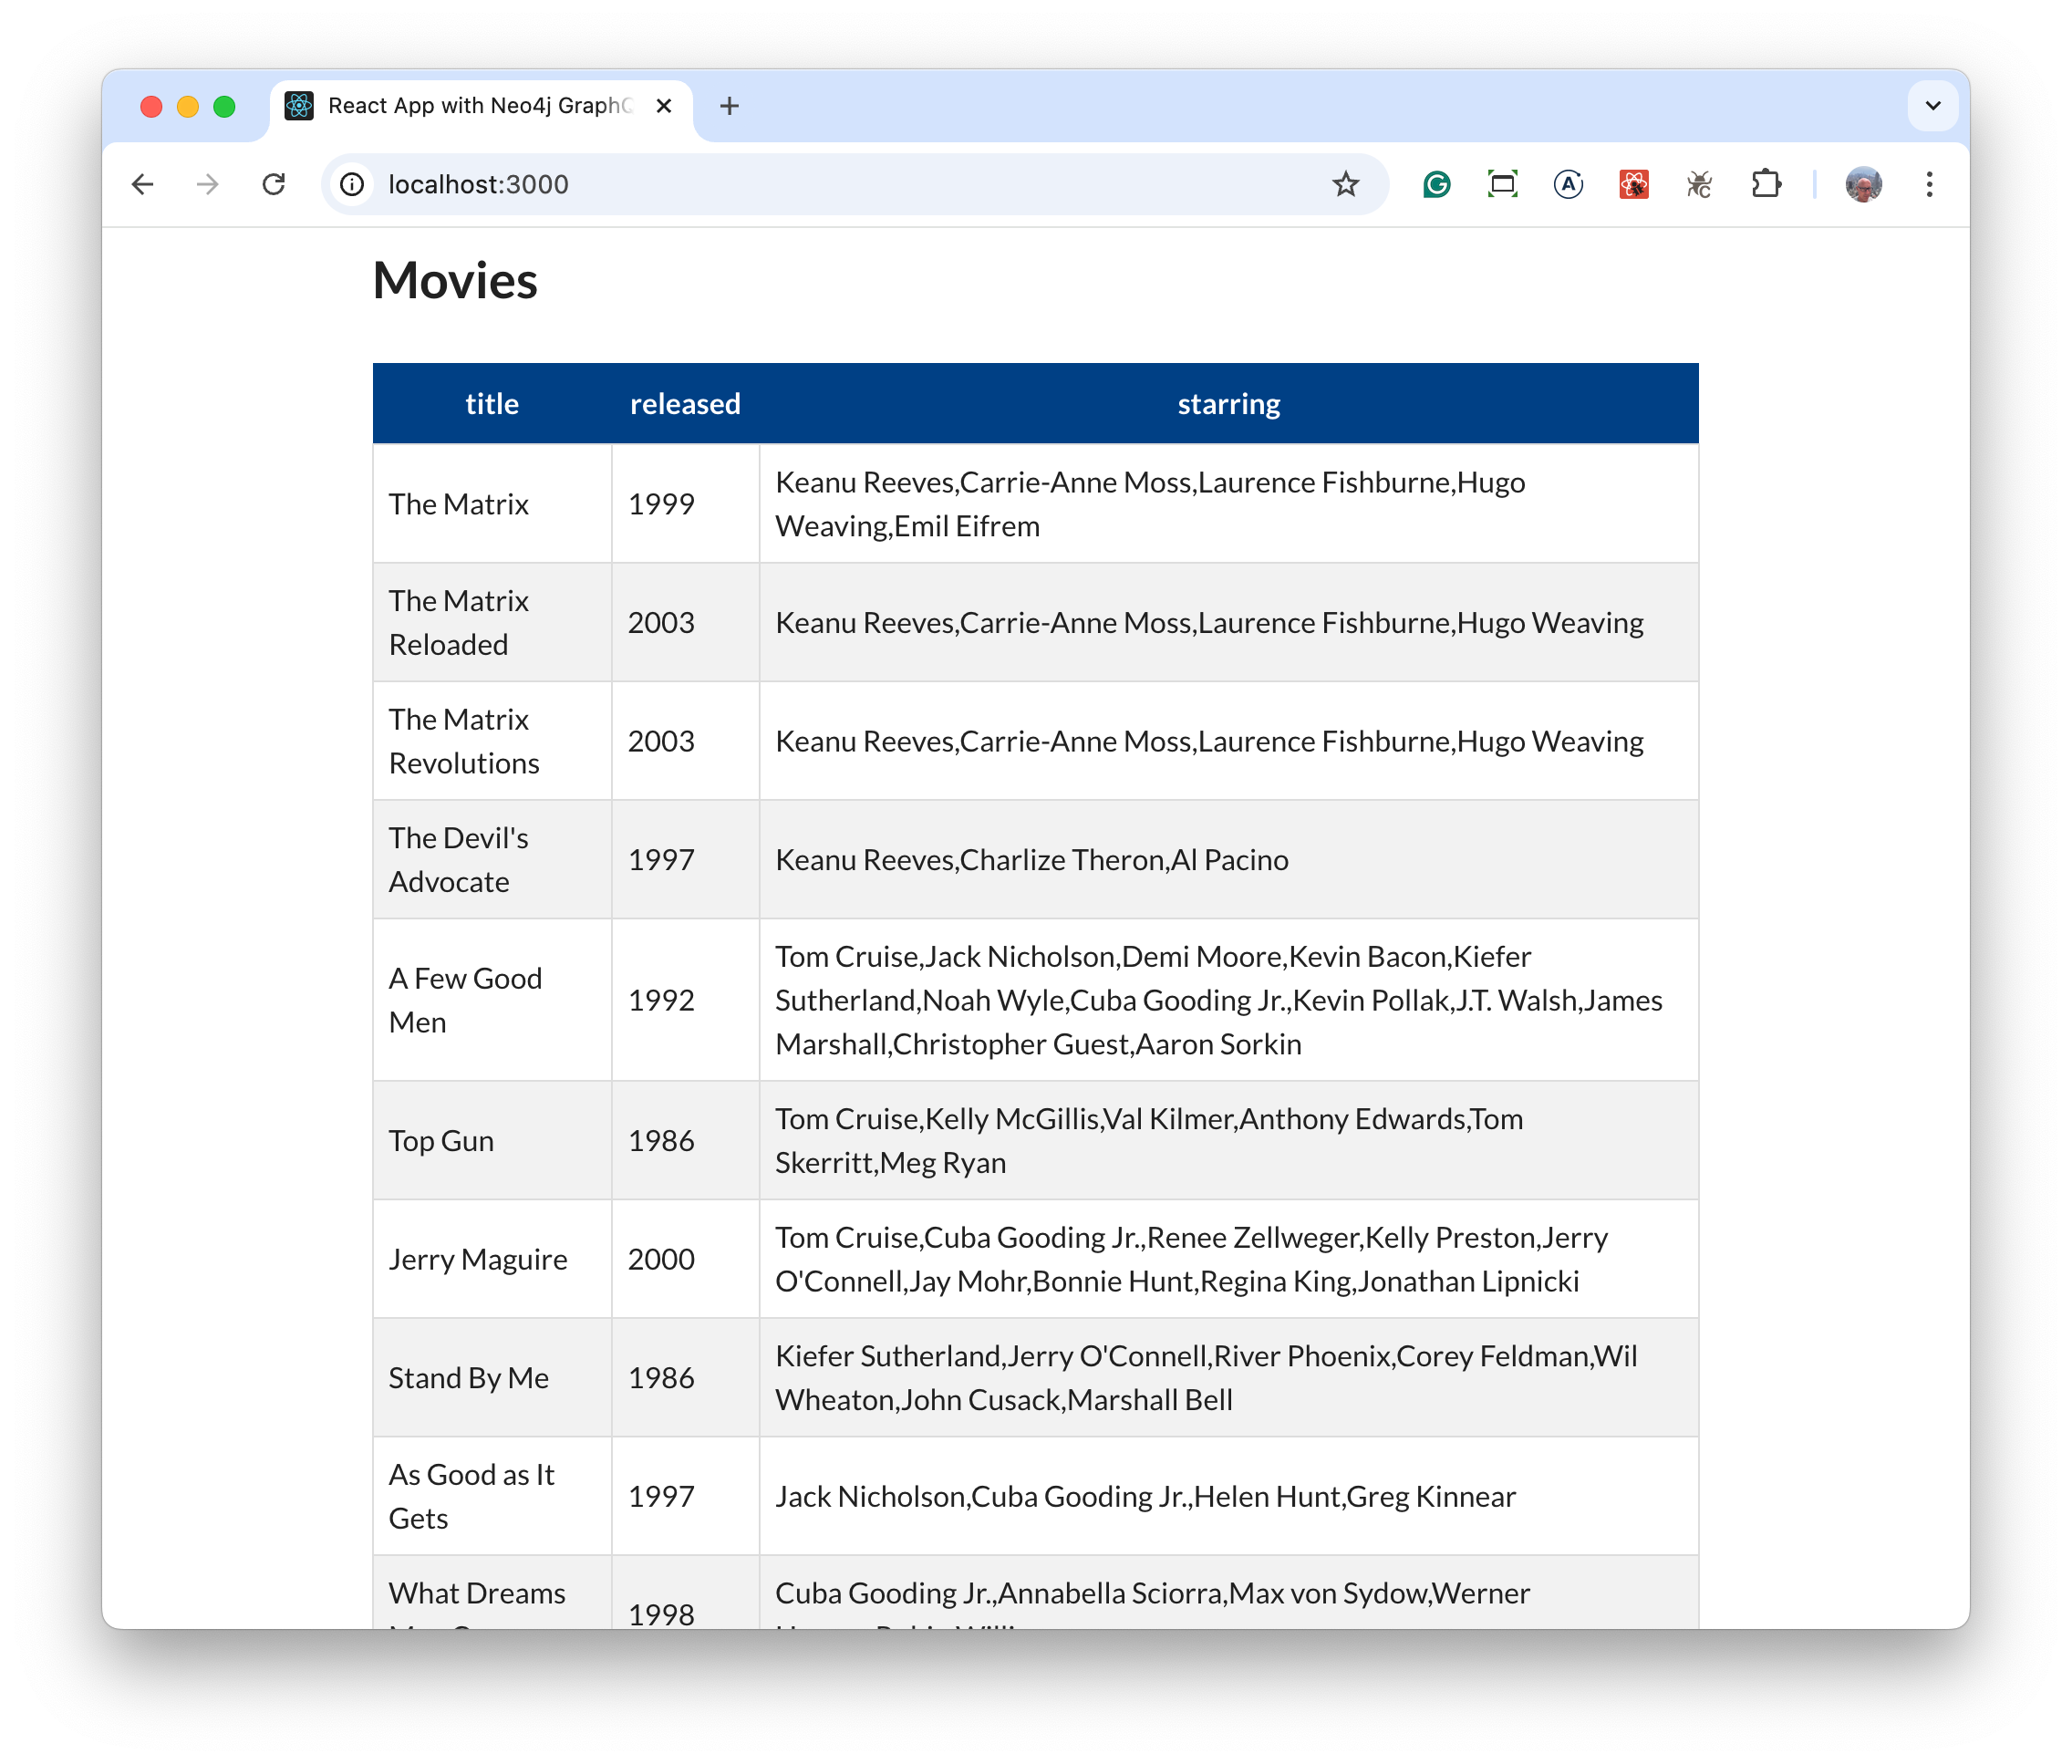Click the cast cell listing Jonathan Lipnicki
The image size is (2072, 1764).
(1228, 1259)
